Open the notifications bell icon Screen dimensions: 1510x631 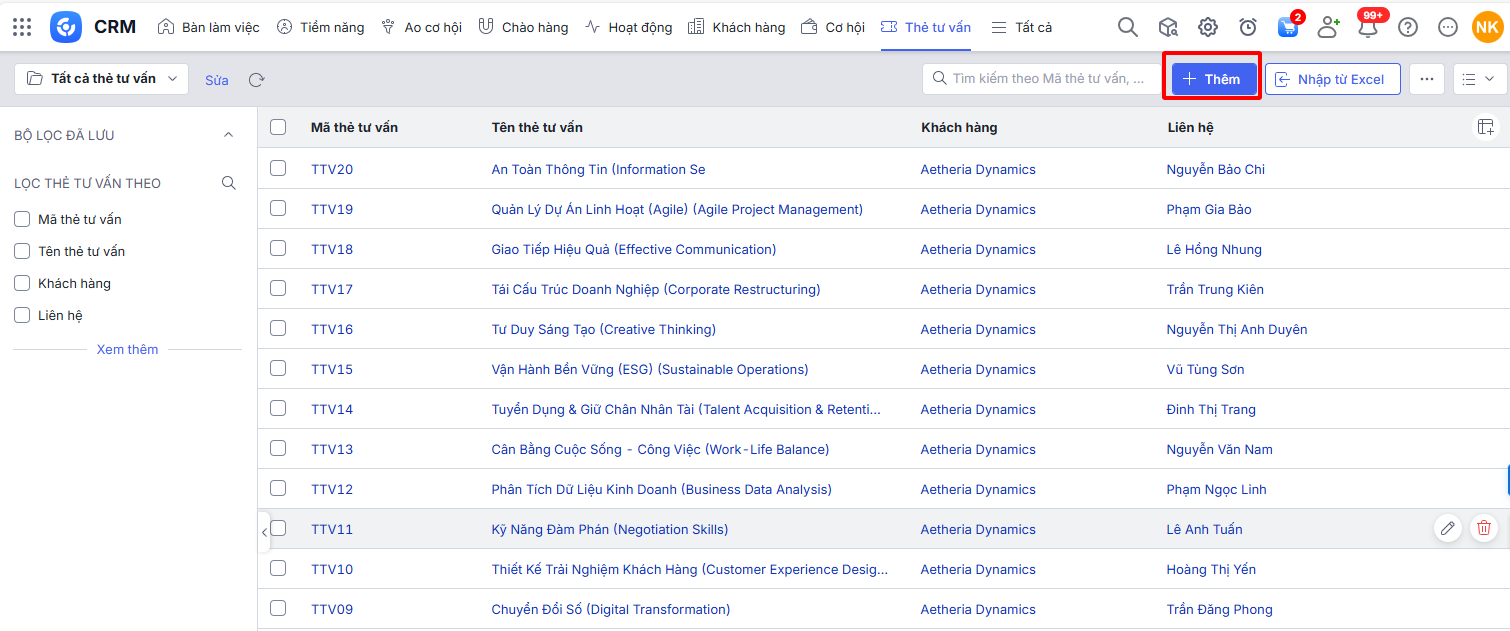click(1367, 27)
